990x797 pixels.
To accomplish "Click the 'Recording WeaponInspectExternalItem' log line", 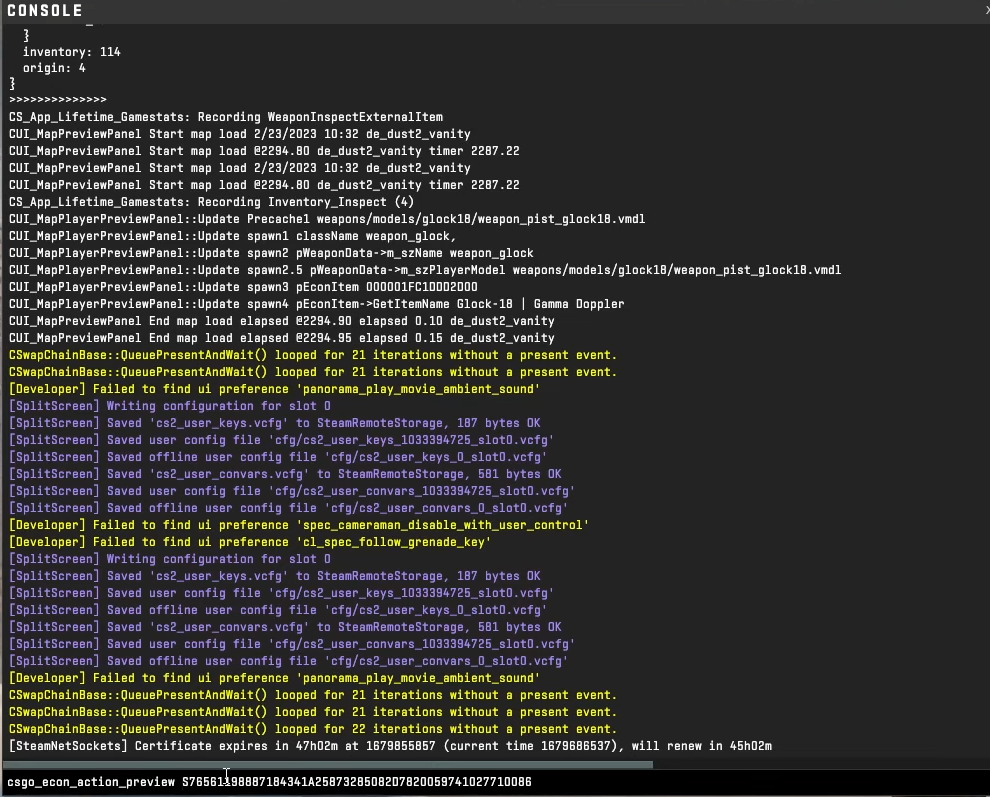I will [x=226, y=117].
